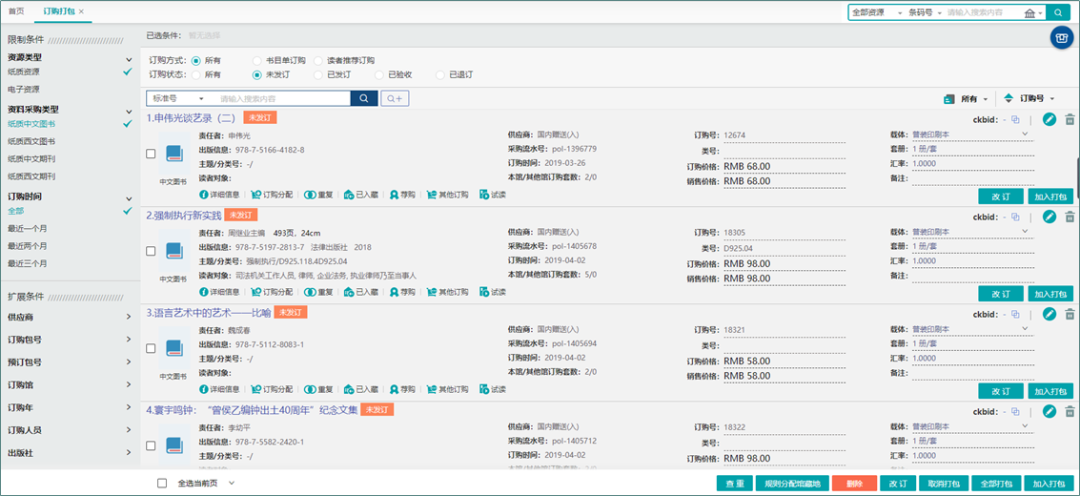View 已入藏 holdings for 申伟光谈艺录
This screenshot has height=496, width=1080.
point(362,194)
